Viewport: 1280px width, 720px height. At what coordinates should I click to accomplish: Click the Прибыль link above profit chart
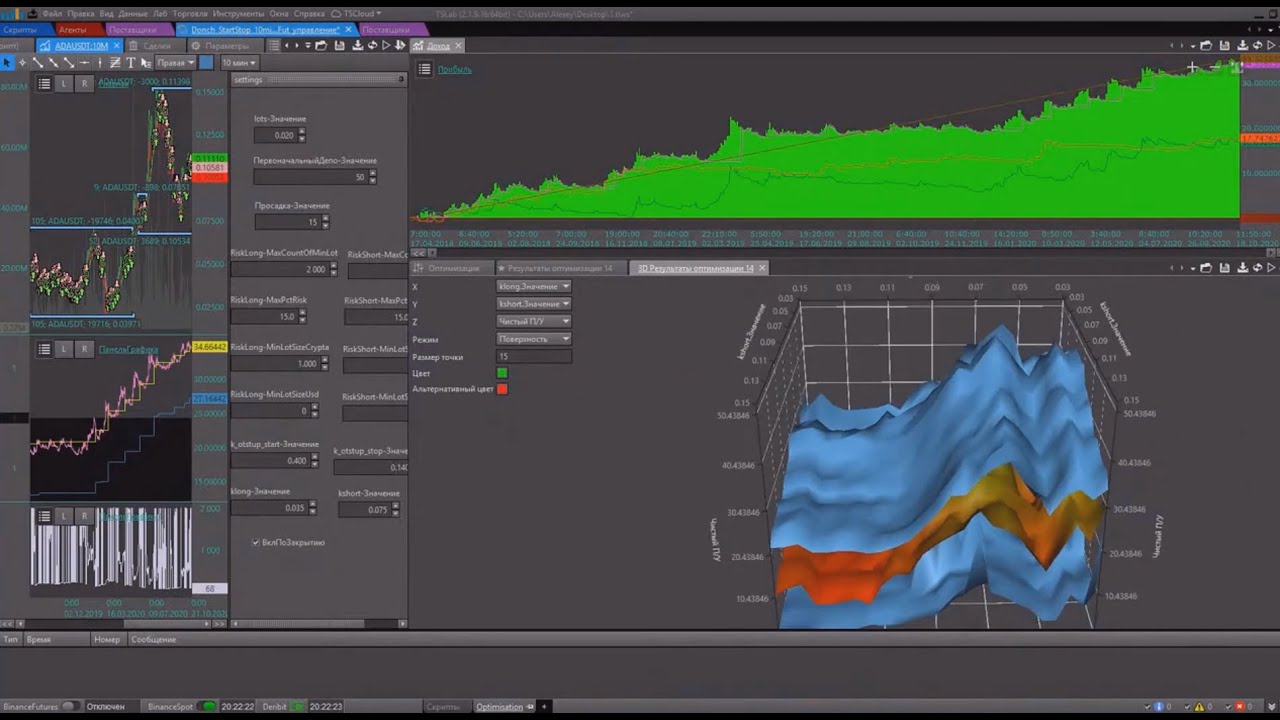click(455, 70)
